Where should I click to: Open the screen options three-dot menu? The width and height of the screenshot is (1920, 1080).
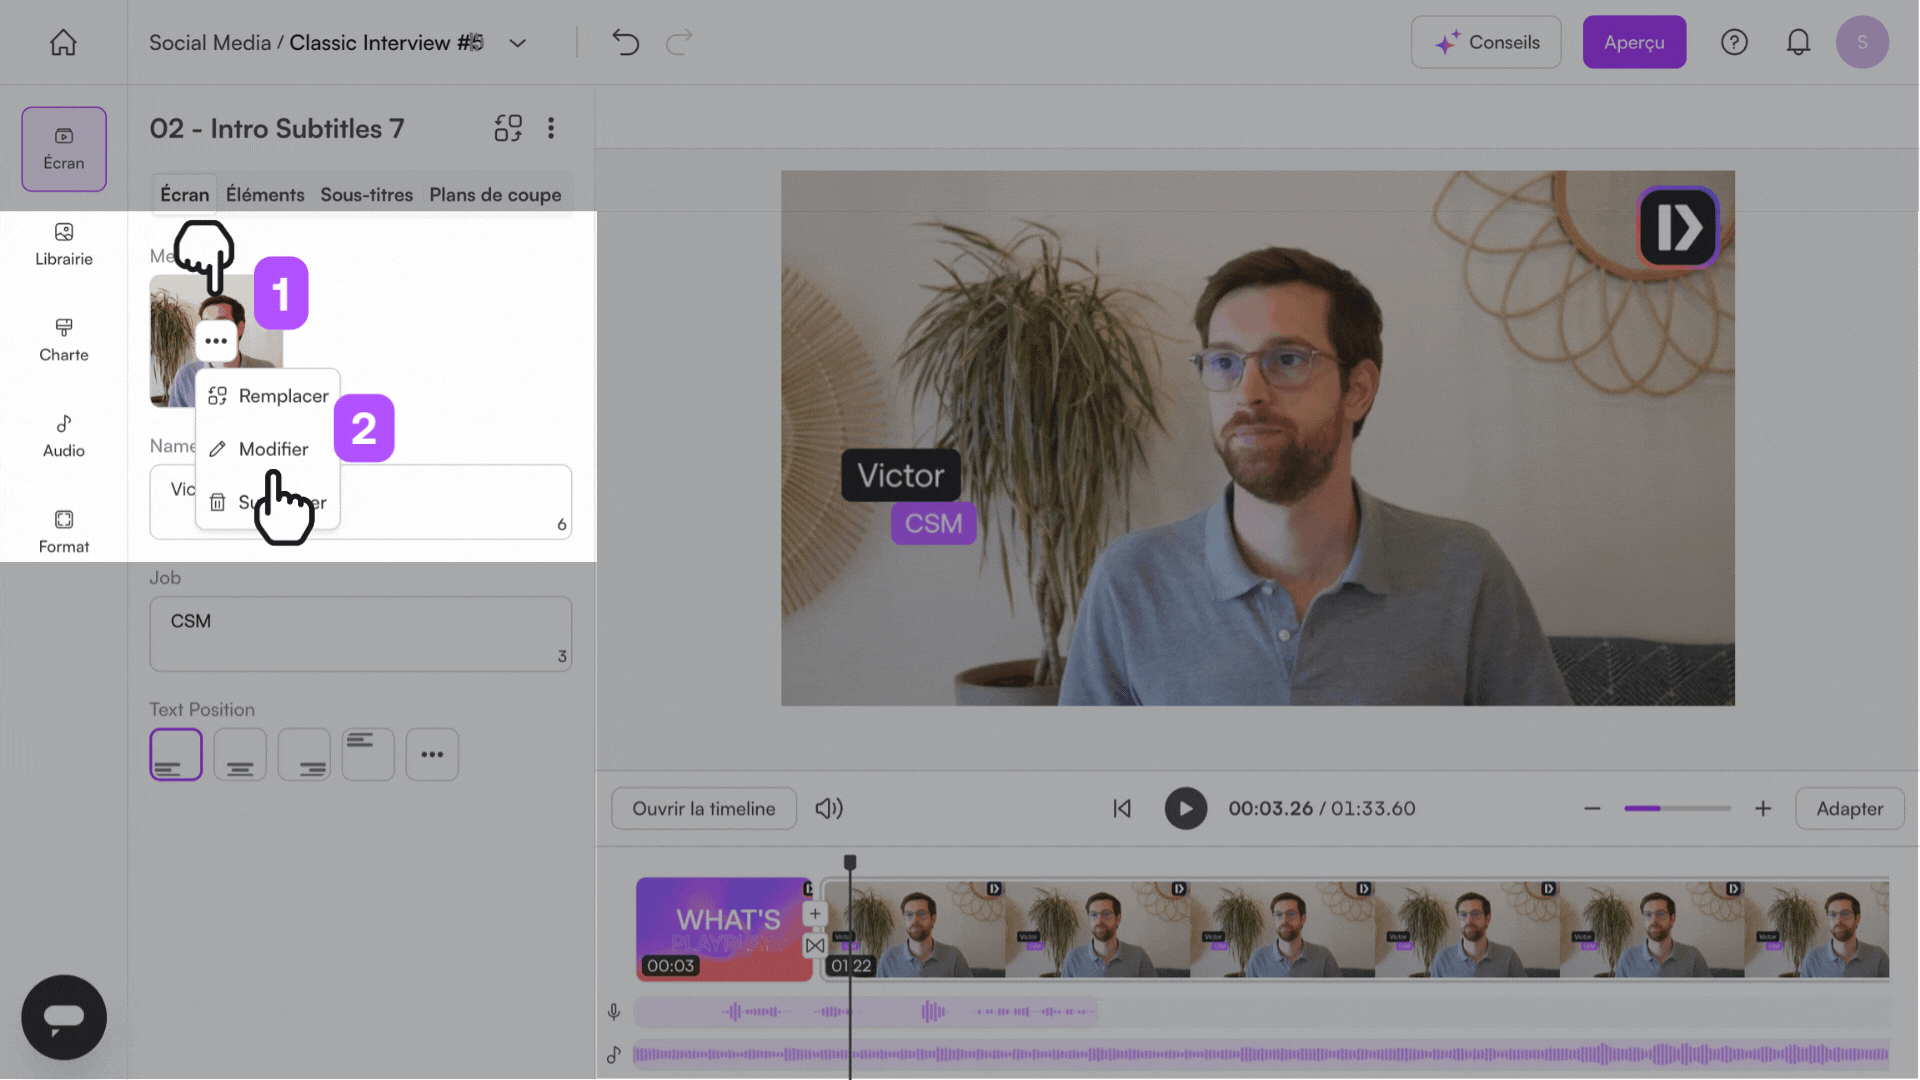pos(551,128)
